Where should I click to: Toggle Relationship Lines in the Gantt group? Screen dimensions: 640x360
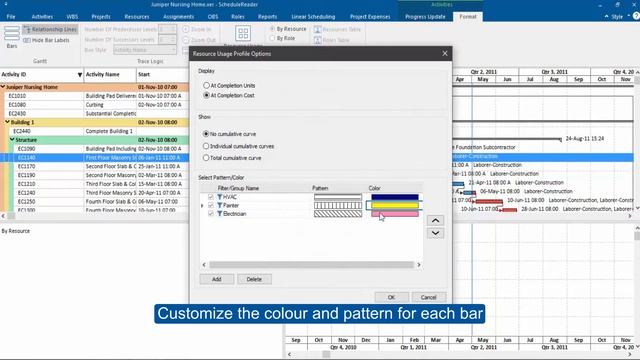click(x=50, y=29)
